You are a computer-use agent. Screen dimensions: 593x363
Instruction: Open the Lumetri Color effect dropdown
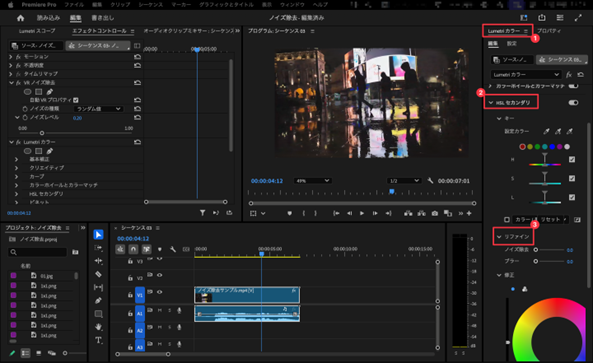tap(525, 74)
